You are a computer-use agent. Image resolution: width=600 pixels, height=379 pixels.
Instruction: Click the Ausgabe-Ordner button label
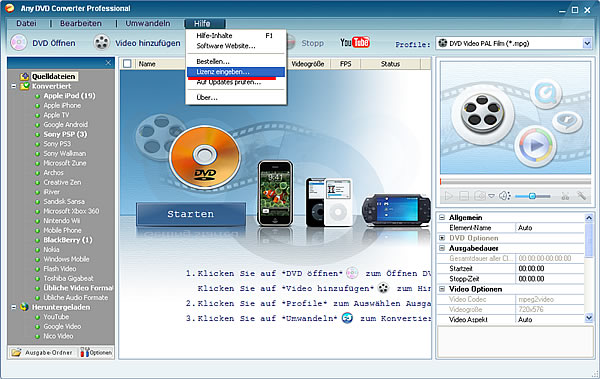pyautogui.click(x=49, y=353)
